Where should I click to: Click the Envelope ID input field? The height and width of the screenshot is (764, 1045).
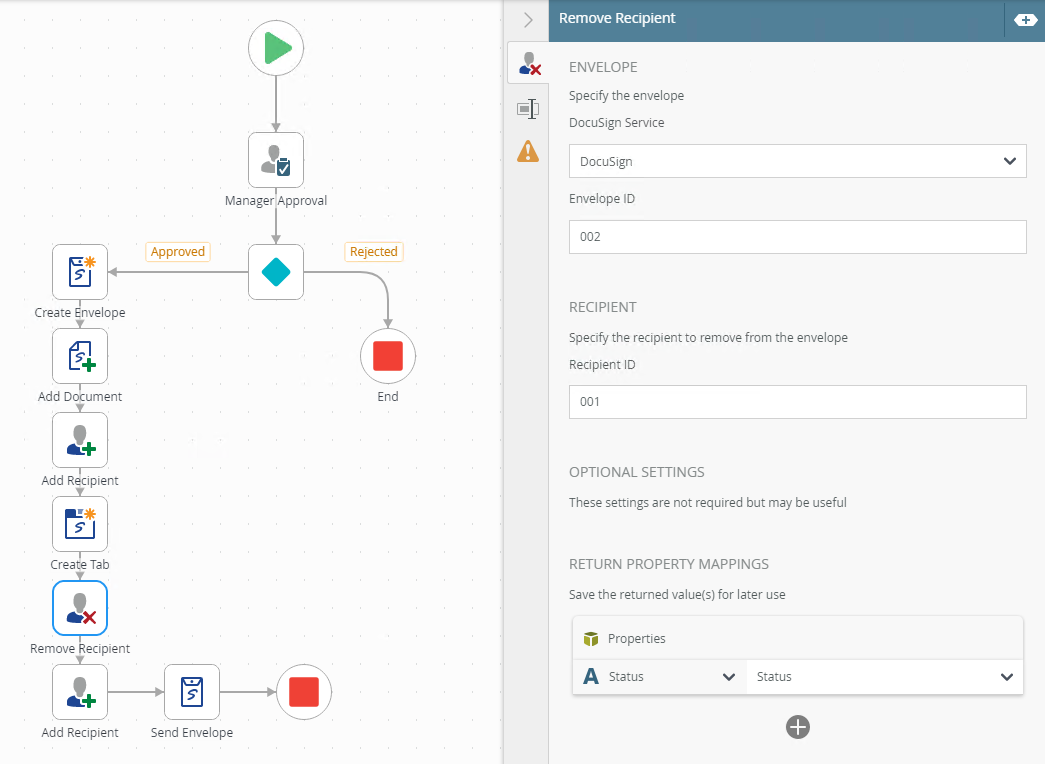[797, 237]
